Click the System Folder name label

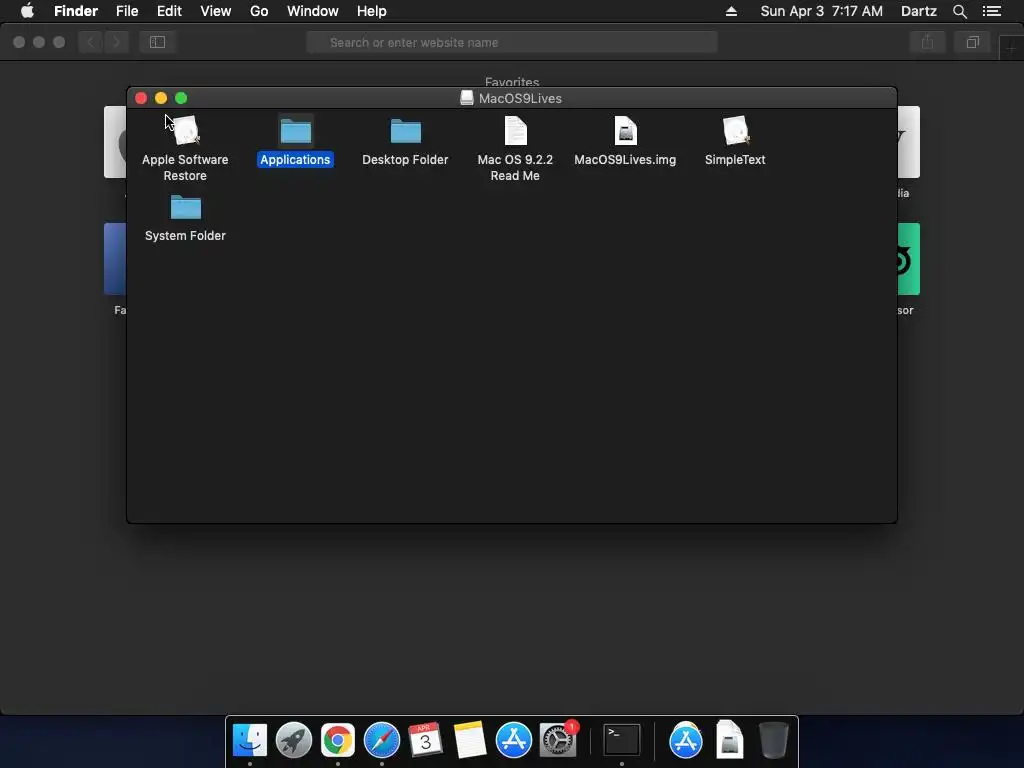(x=185, y=236)
